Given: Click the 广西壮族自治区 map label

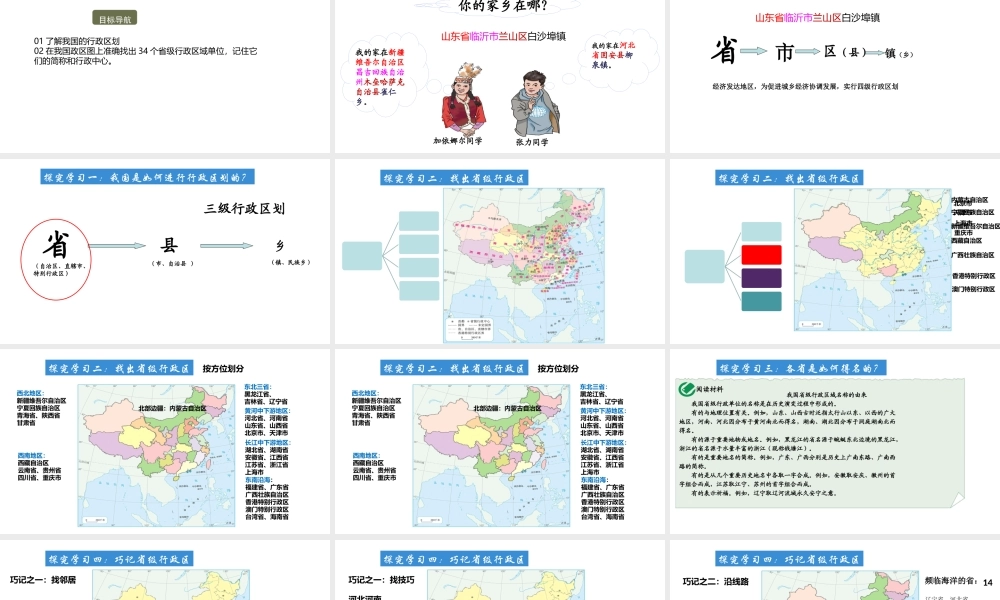Looking at the screenshot, I should pos(973,255).
